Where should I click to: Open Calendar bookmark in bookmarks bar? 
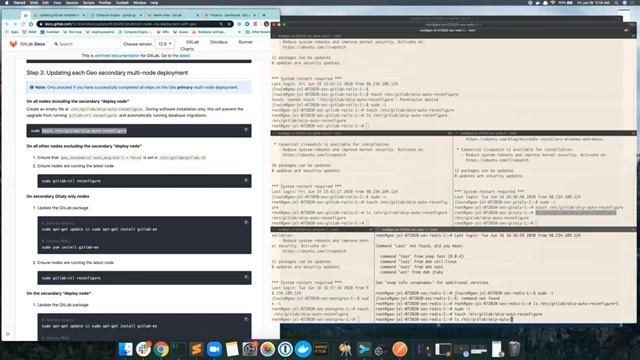[x=50, y=32]
